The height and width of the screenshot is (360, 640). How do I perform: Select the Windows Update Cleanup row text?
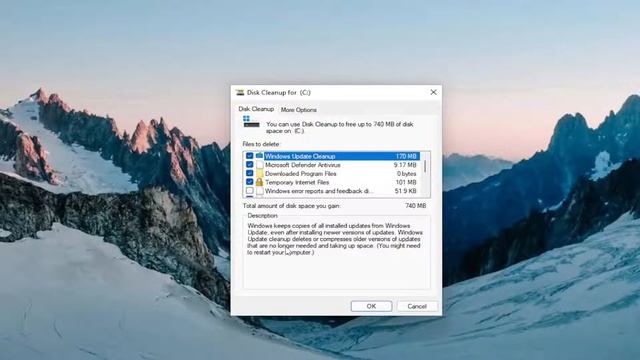click(300, 156)
